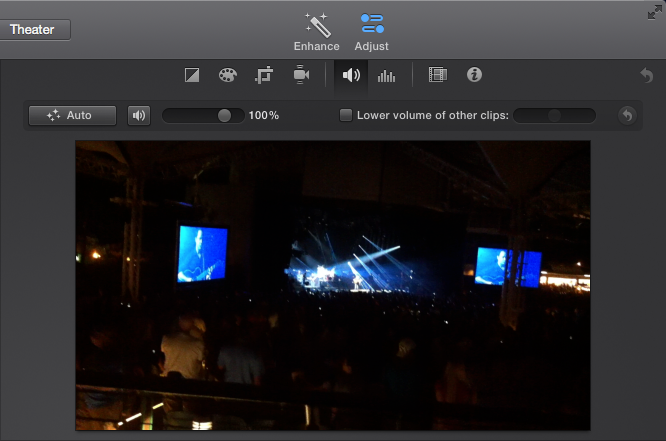Open Video and Audio Effects filmstrip

click(438, 75)
